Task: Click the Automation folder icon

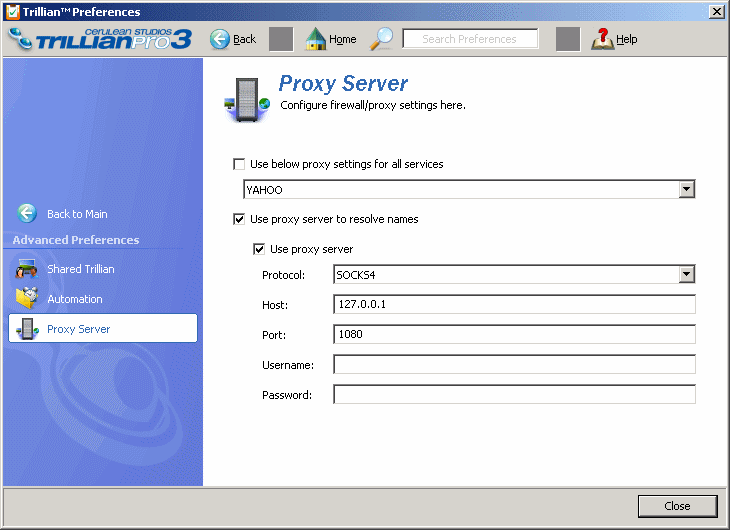Action: [27, 299]
